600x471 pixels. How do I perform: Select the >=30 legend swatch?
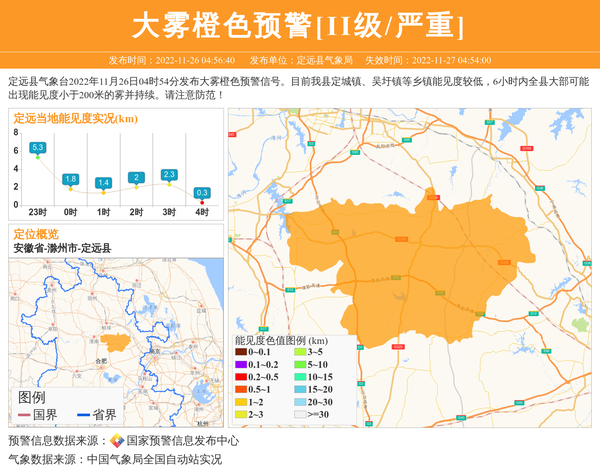pyautogui.click(x=300, y=413)
